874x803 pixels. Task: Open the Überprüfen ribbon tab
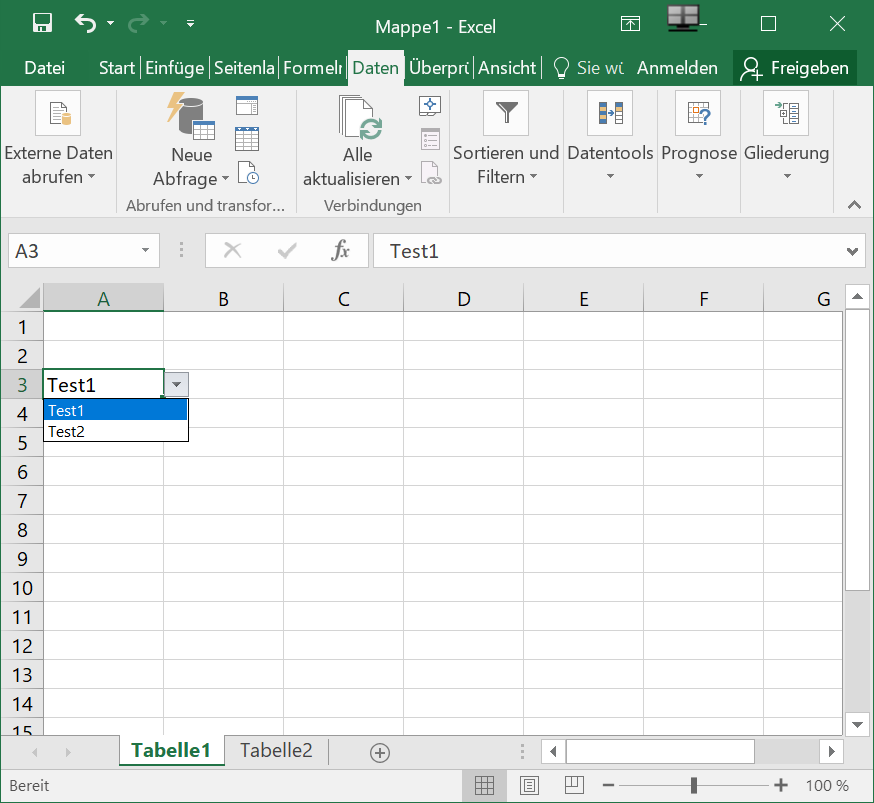[x=439, y=68]
